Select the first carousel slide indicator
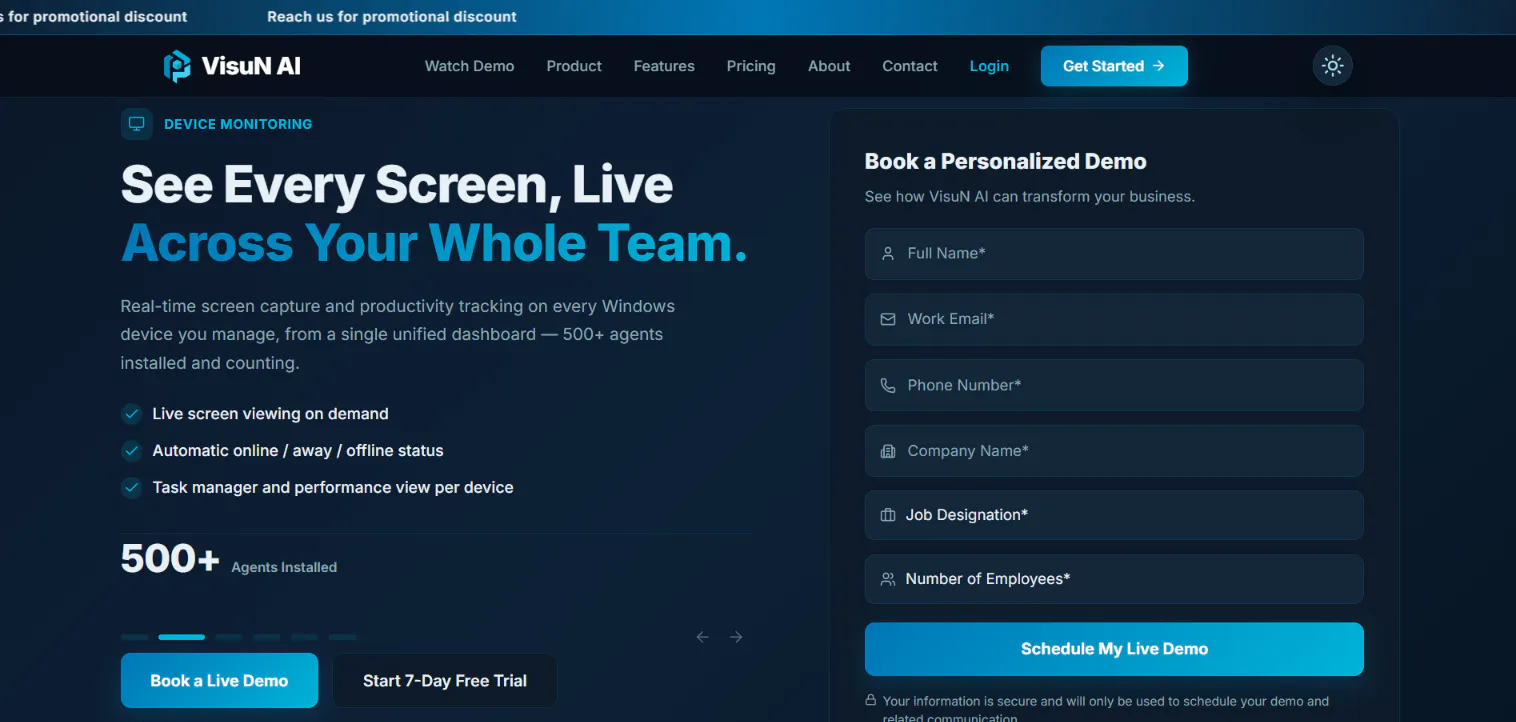The image size is (1516, 722). coord(135,637)
